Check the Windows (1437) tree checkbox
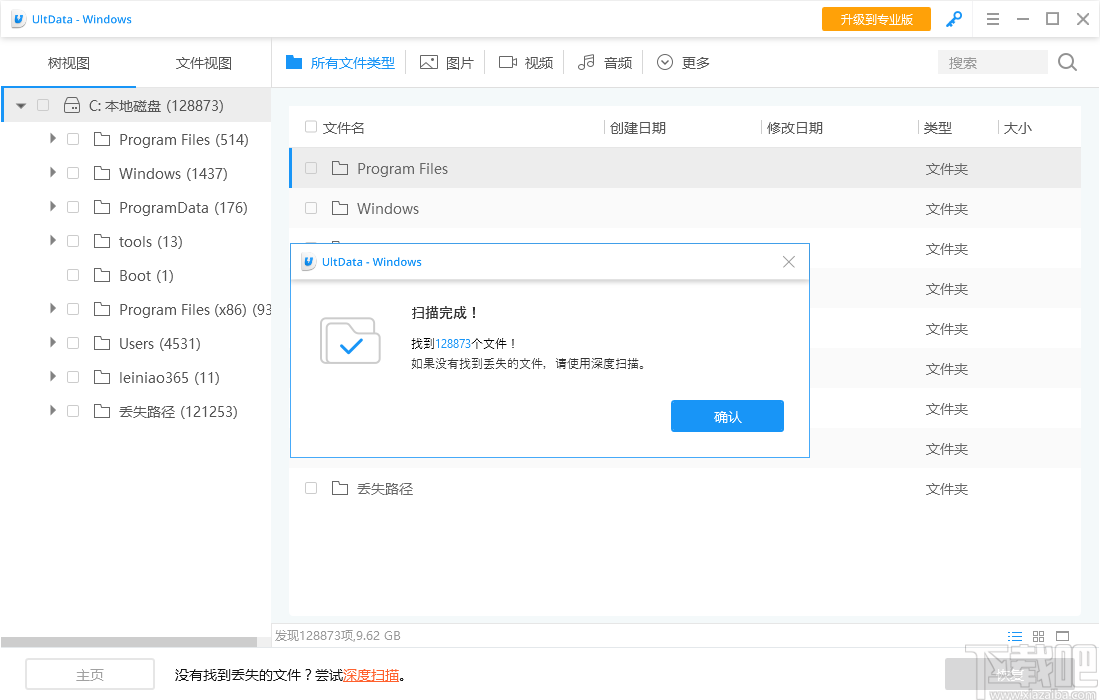The width and height of the screenshot is (1100, 700). [x=73, y=173]
